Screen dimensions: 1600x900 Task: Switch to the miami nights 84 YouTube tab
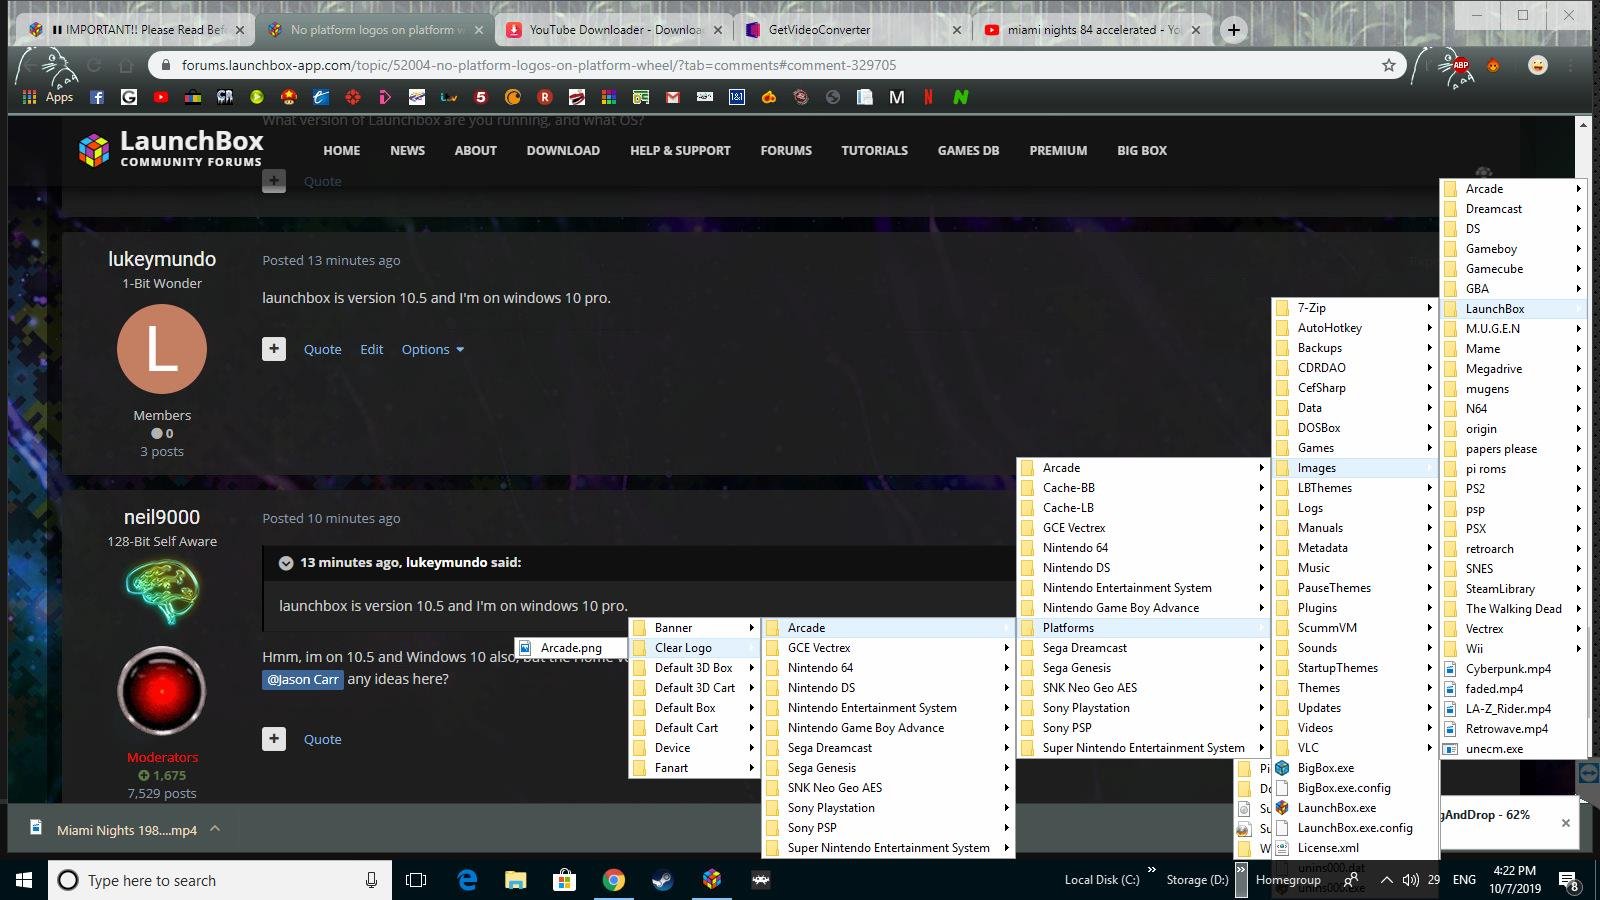point(1091,30)
